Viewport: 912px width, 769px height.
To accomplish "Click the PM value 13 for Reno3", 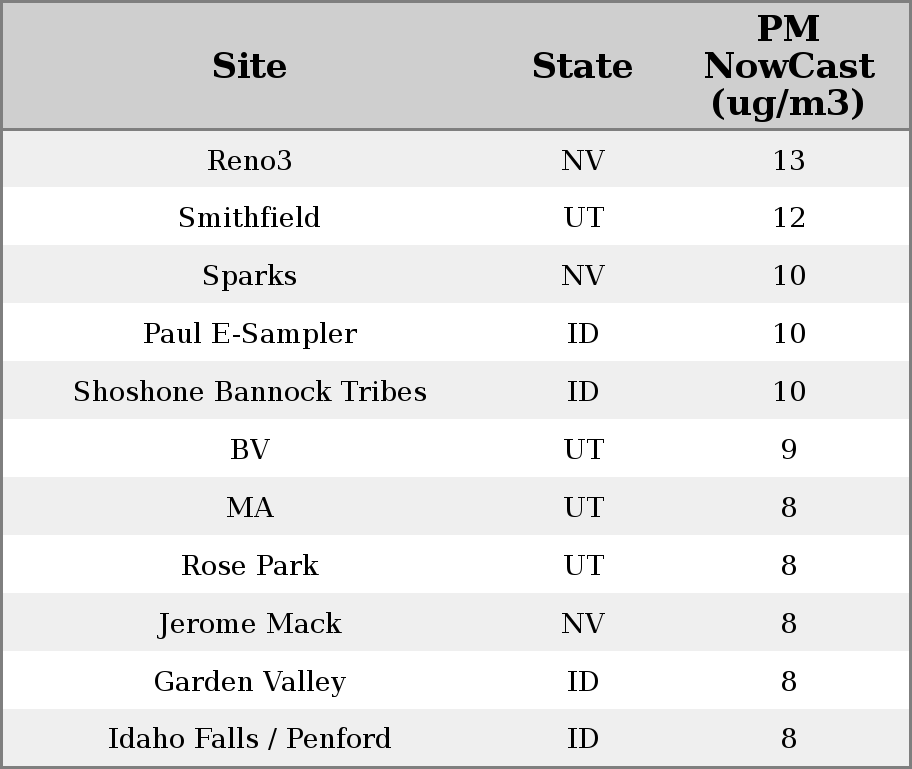I will 788,160.
